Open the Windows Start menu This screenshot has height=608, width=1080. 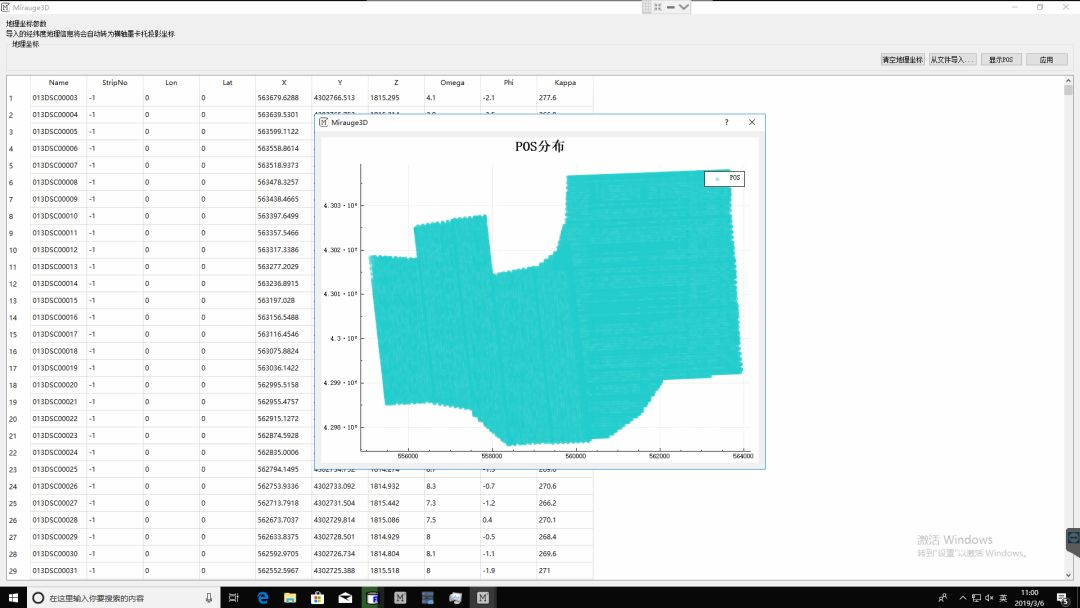point(13,597)
